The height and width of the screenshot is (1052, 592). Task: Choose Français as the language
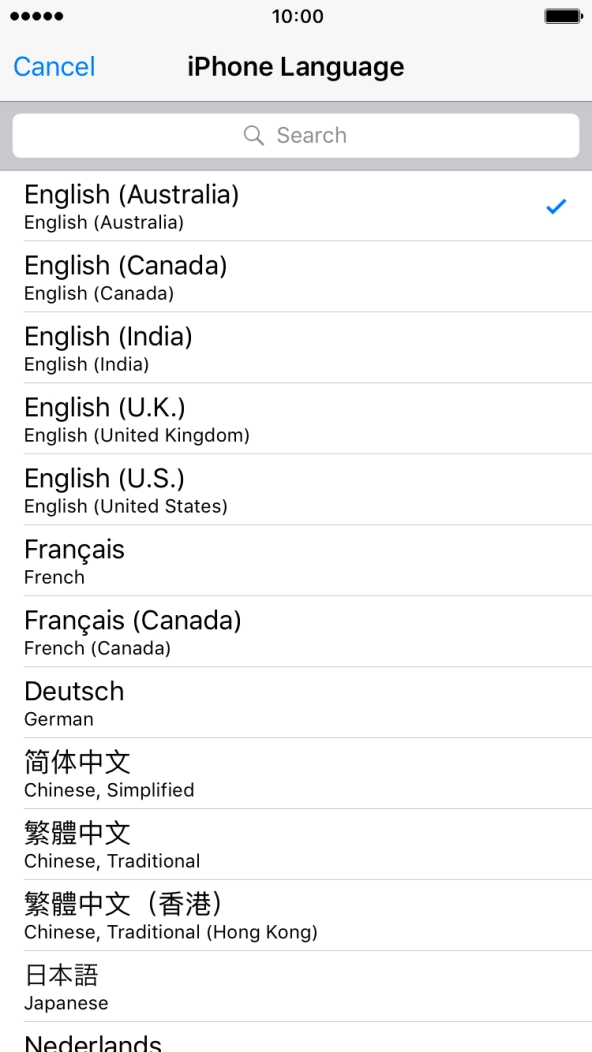296,561
